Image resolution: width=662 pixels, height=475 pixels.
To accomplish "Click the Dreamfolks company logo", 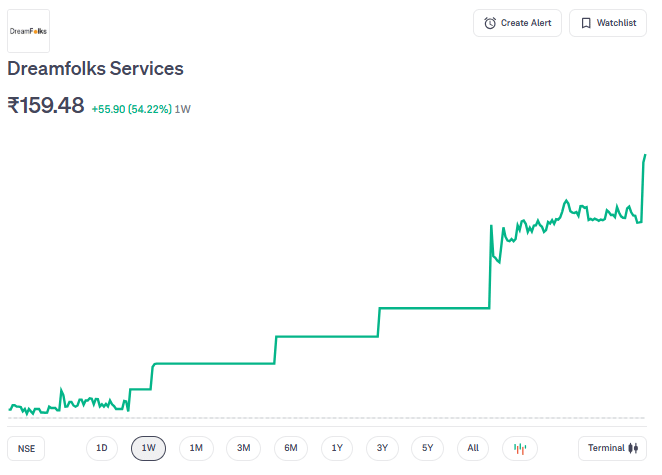I will click(x=28, y=31).
